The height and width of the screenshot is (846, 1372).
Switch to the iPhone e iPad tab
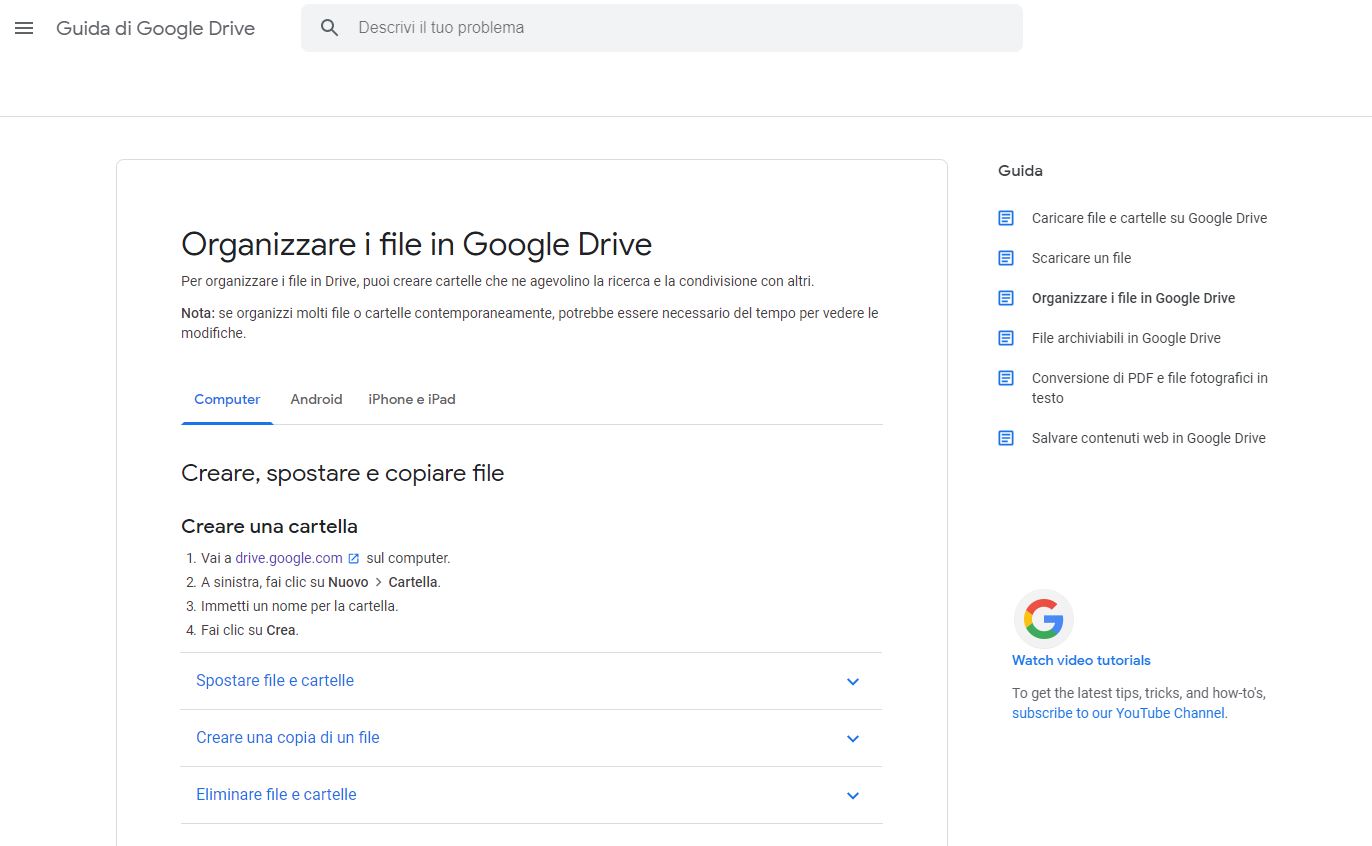pos(412,400)
